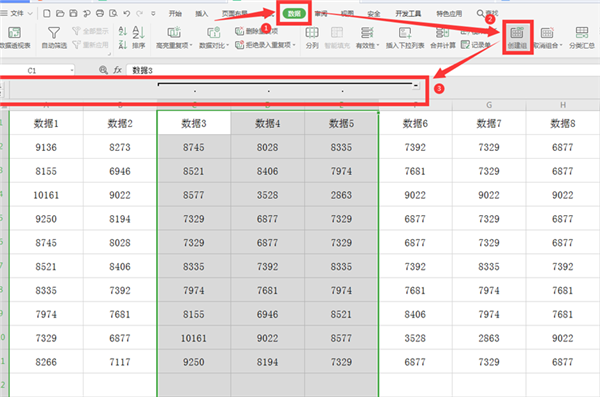Click the print icon in quick toolbar

[100, 13]
